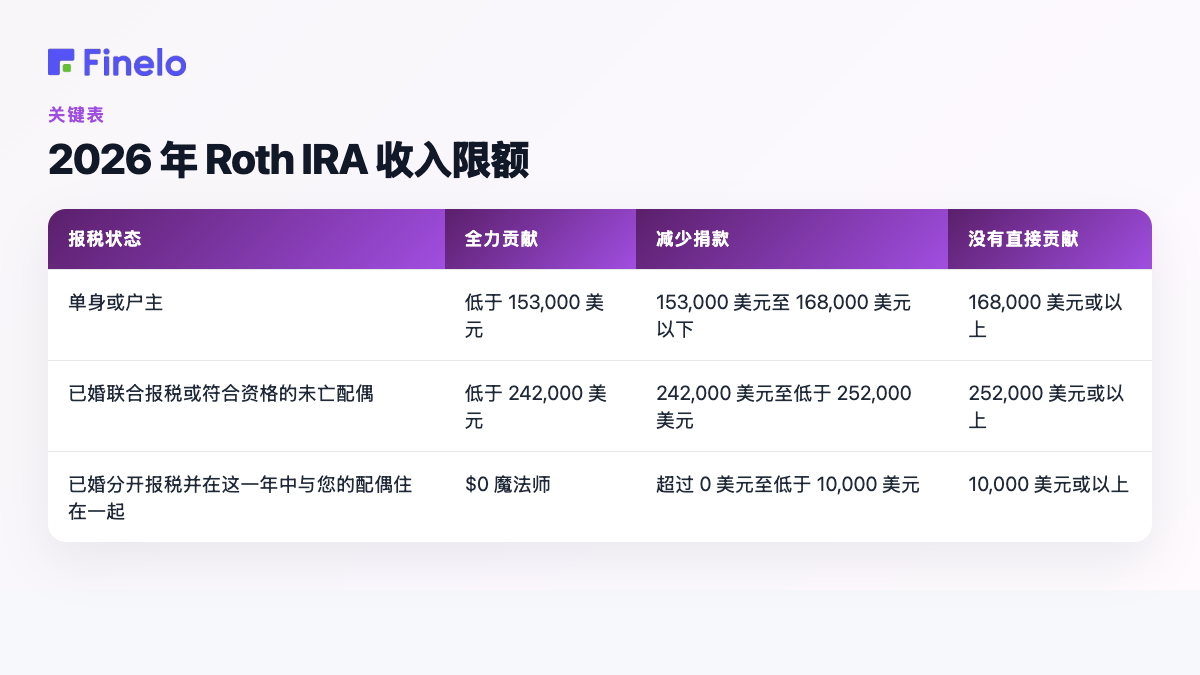The image size is (1200, 675).
Task: Click the Finelo brand name text
Action: [x=135, y=62]
